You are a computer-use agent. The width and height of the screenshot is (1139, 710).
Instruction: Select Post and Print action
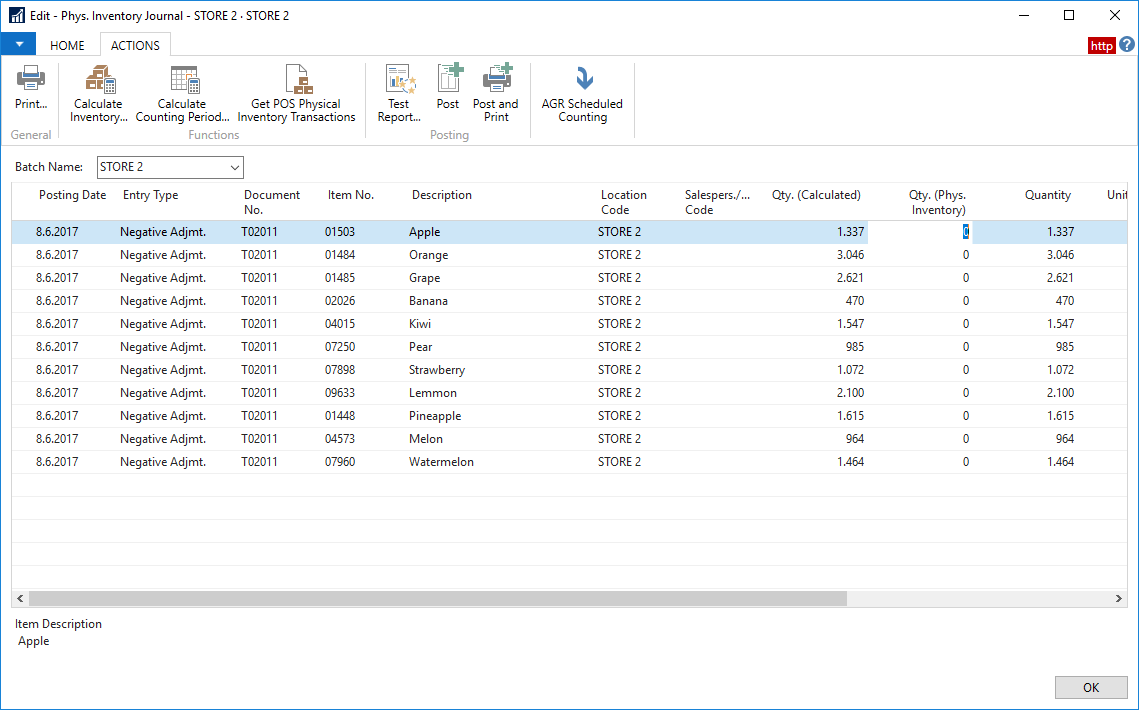tap(496, 94)
